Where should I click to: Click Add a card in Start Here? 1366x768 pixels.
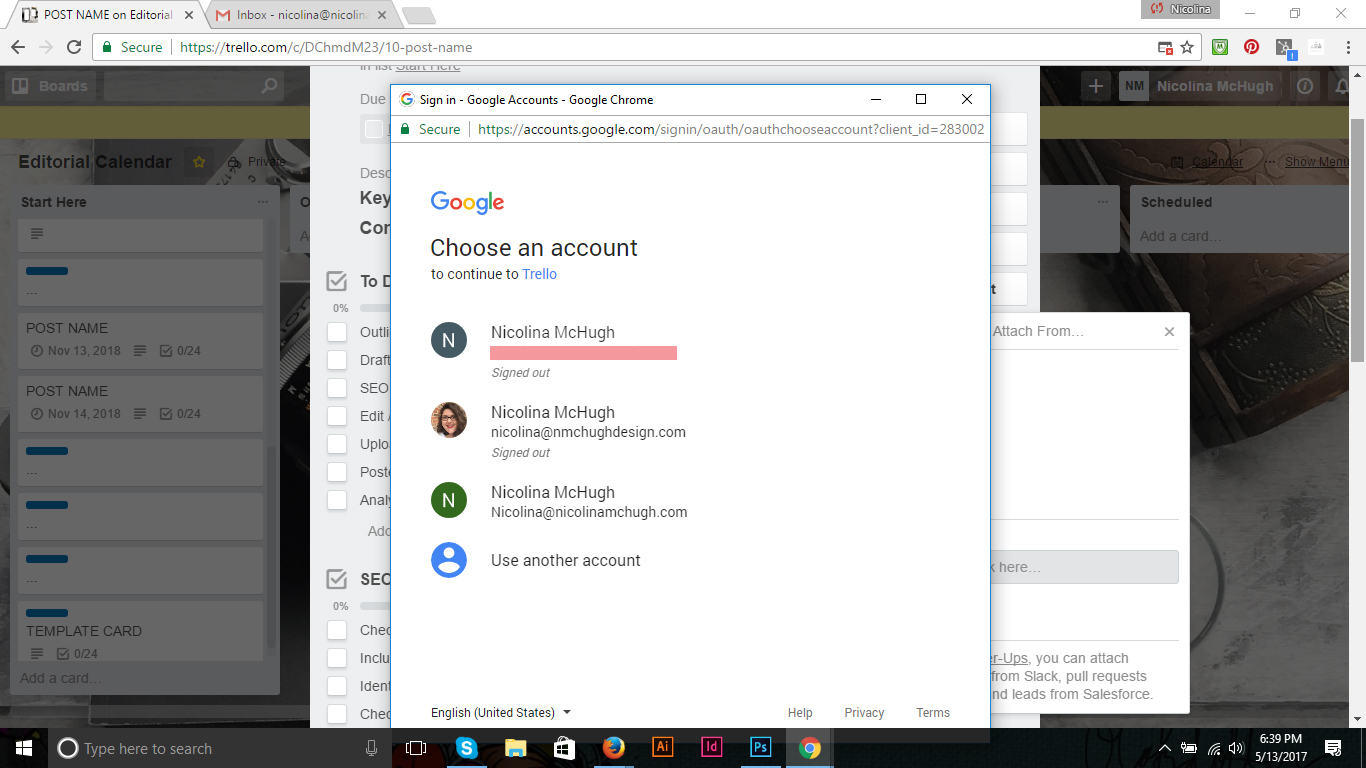pyautogui.click(x=61, y=678)
